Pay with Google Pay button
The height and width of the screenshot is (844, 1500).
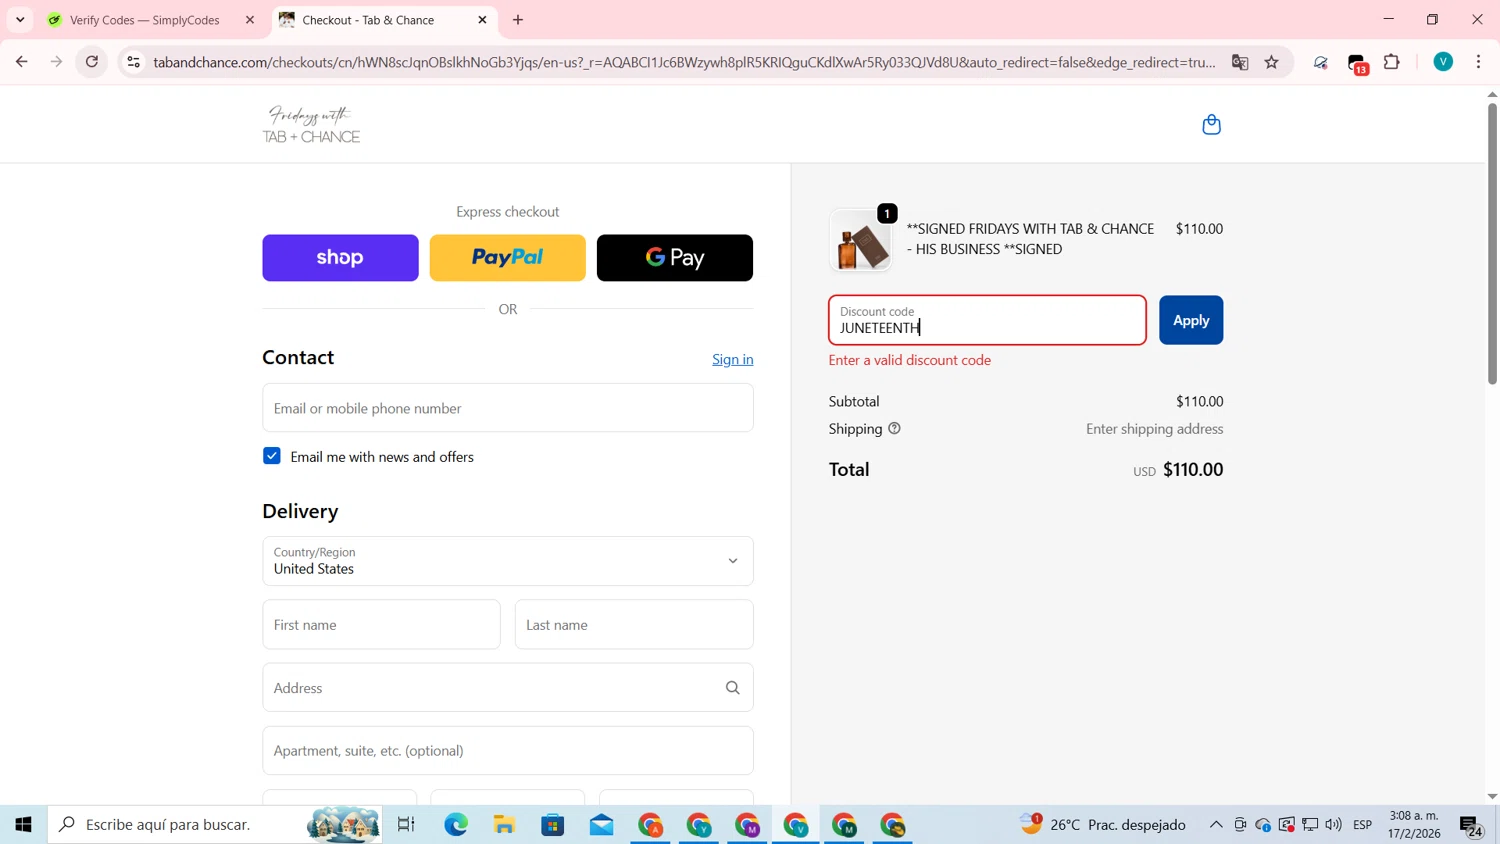coord(675,258)
